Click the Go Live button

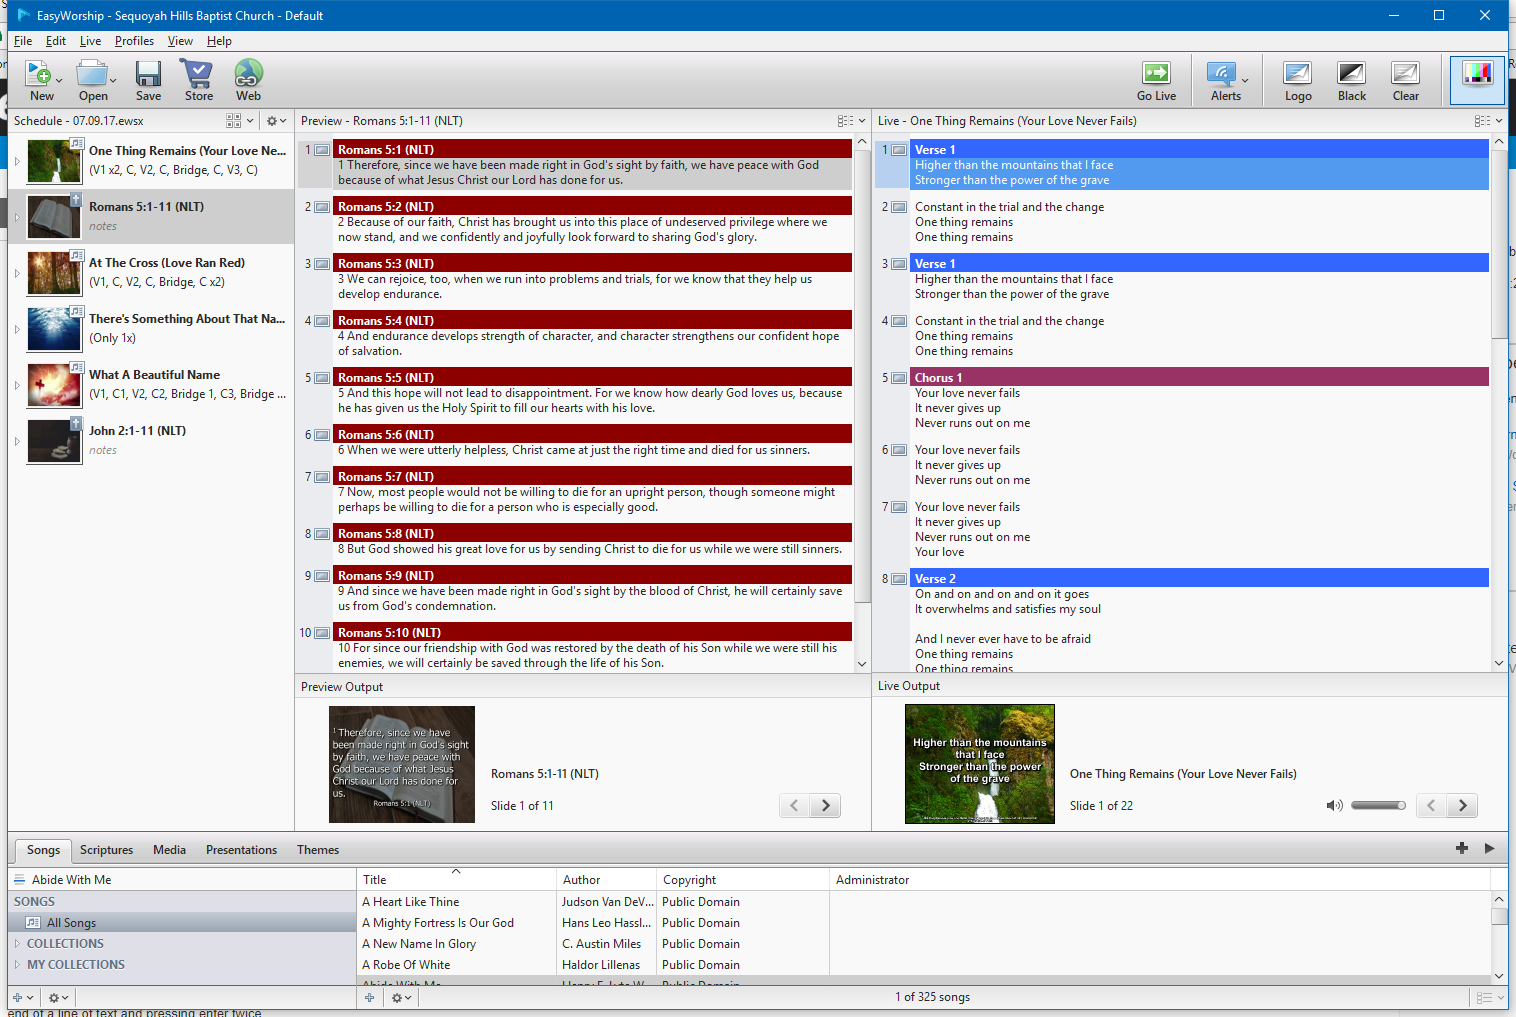tap(1156, 81)
